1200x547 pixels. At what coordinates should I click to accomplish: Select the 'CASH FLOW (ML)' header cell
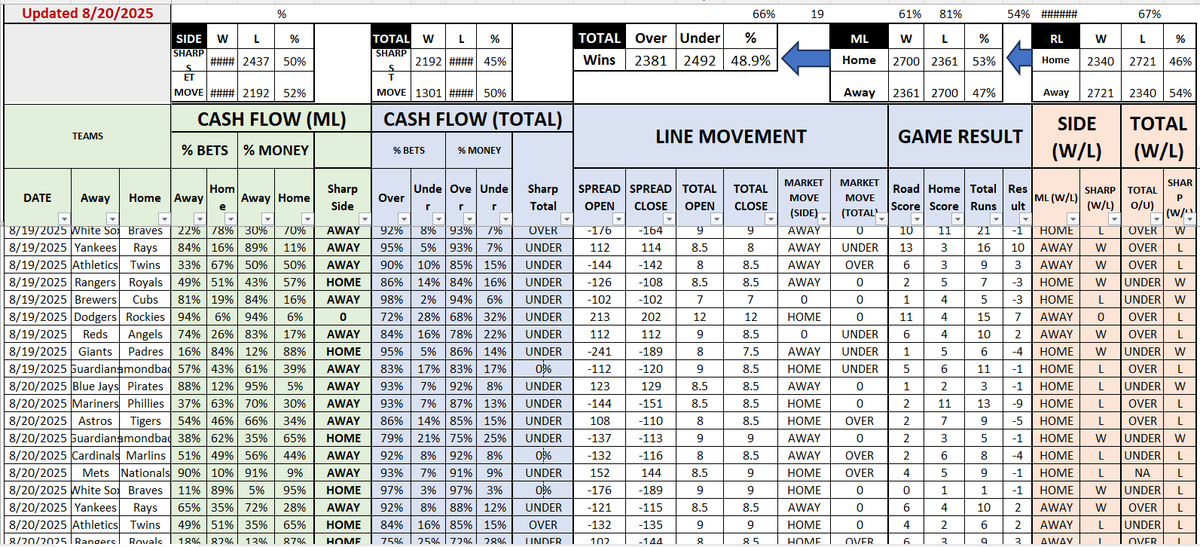[x=273, y=120]
